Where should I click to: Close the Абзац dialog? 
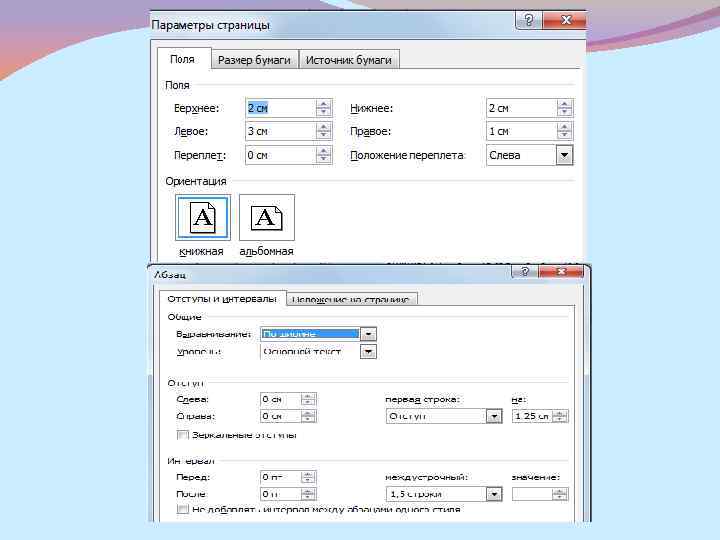(x=561, y=271)
